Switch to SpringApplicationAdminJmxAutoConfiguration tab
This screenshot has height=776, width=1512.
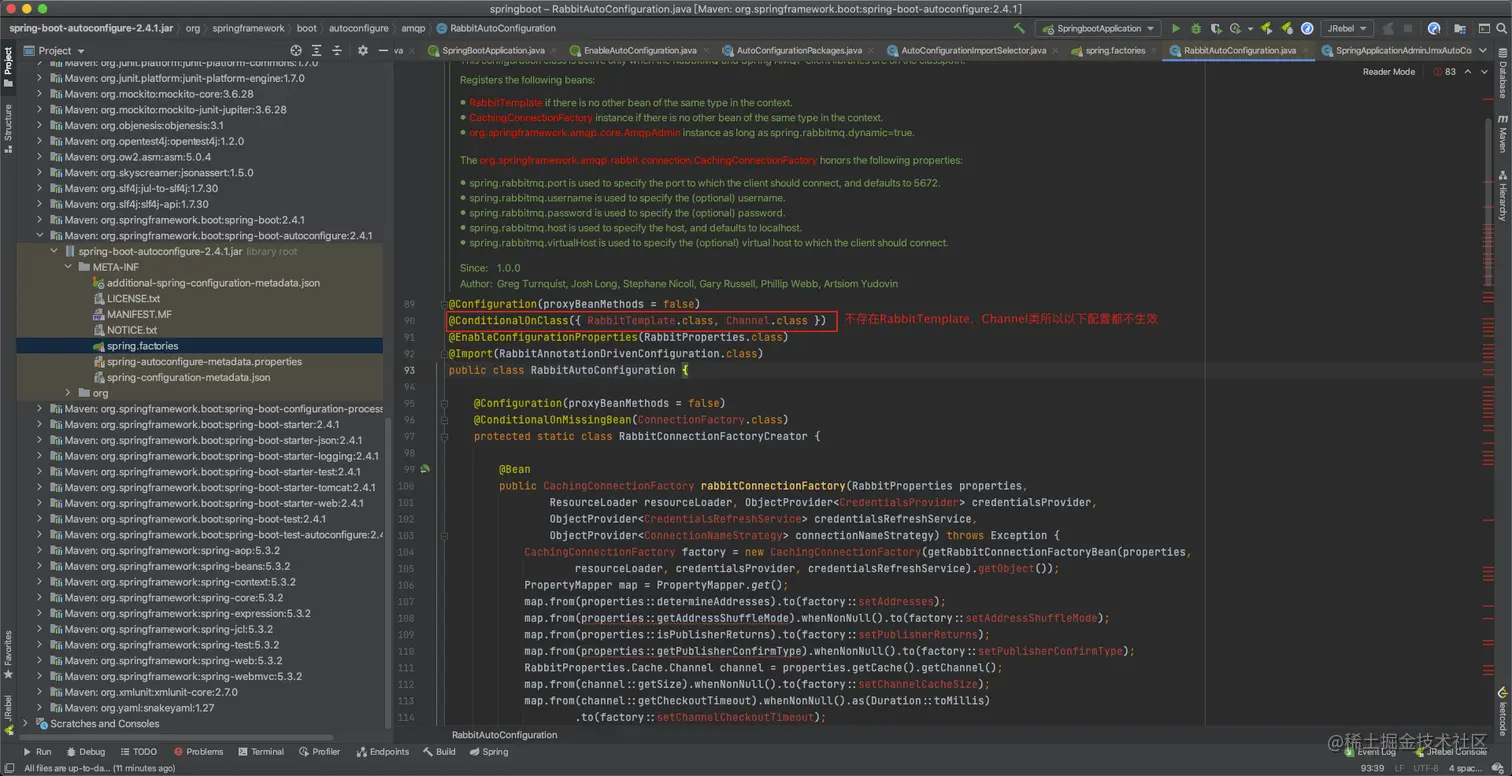(x=1404, y=50)
